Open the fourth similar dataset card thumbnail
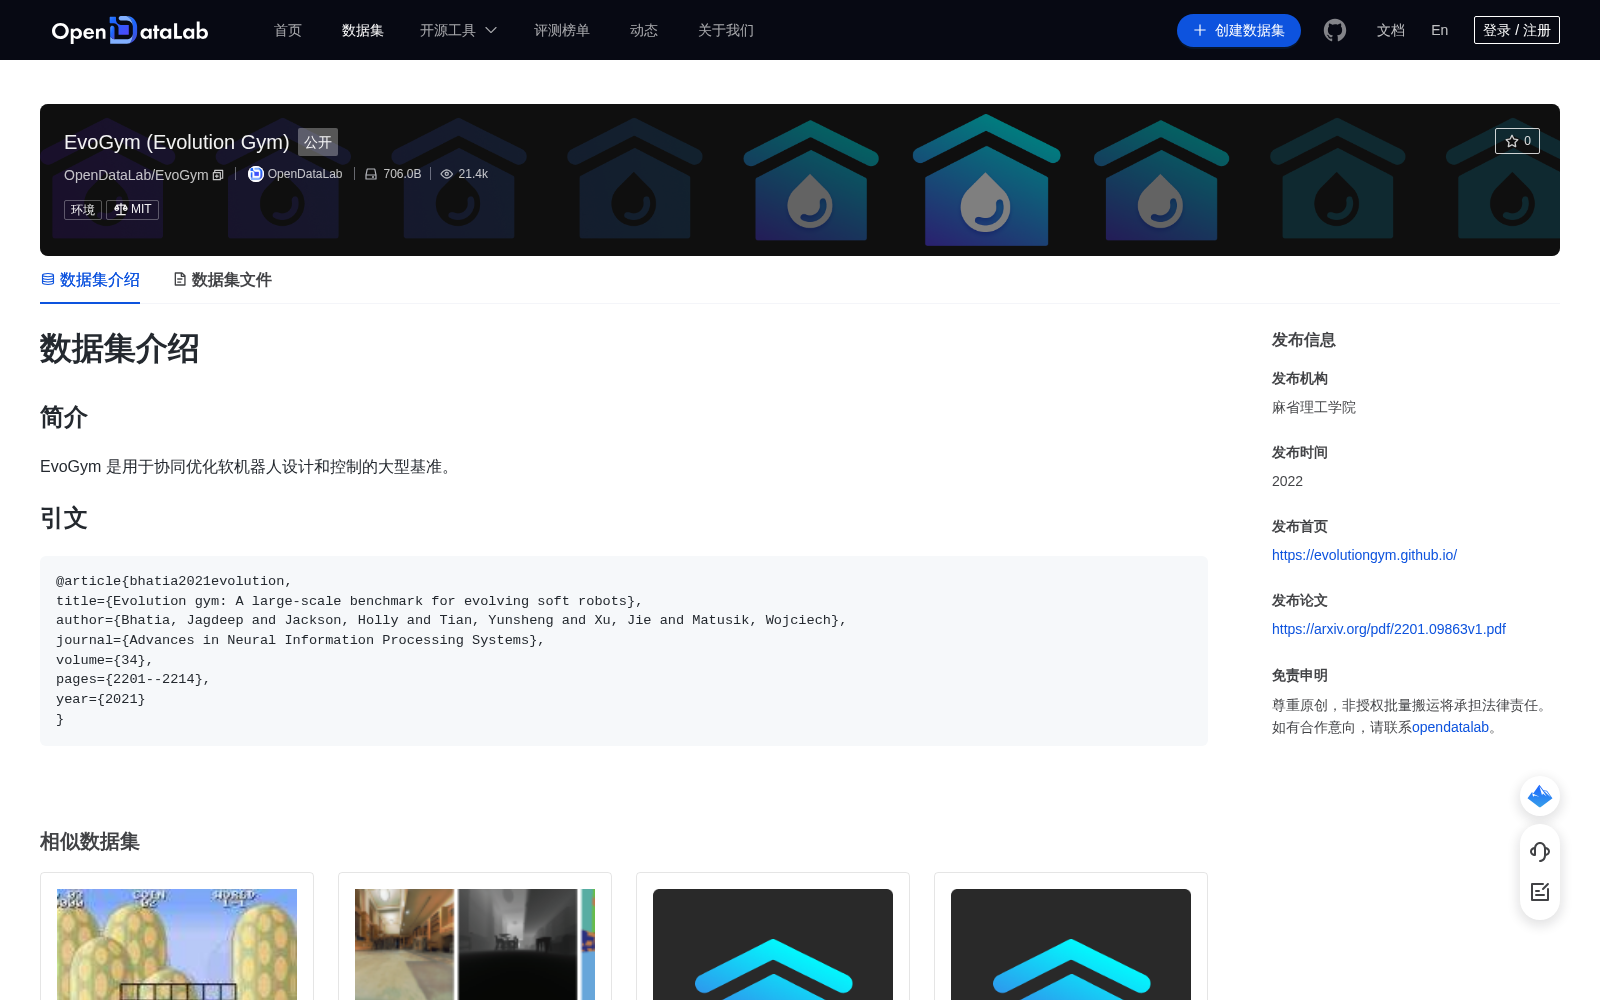 [x=1071, y=944]
